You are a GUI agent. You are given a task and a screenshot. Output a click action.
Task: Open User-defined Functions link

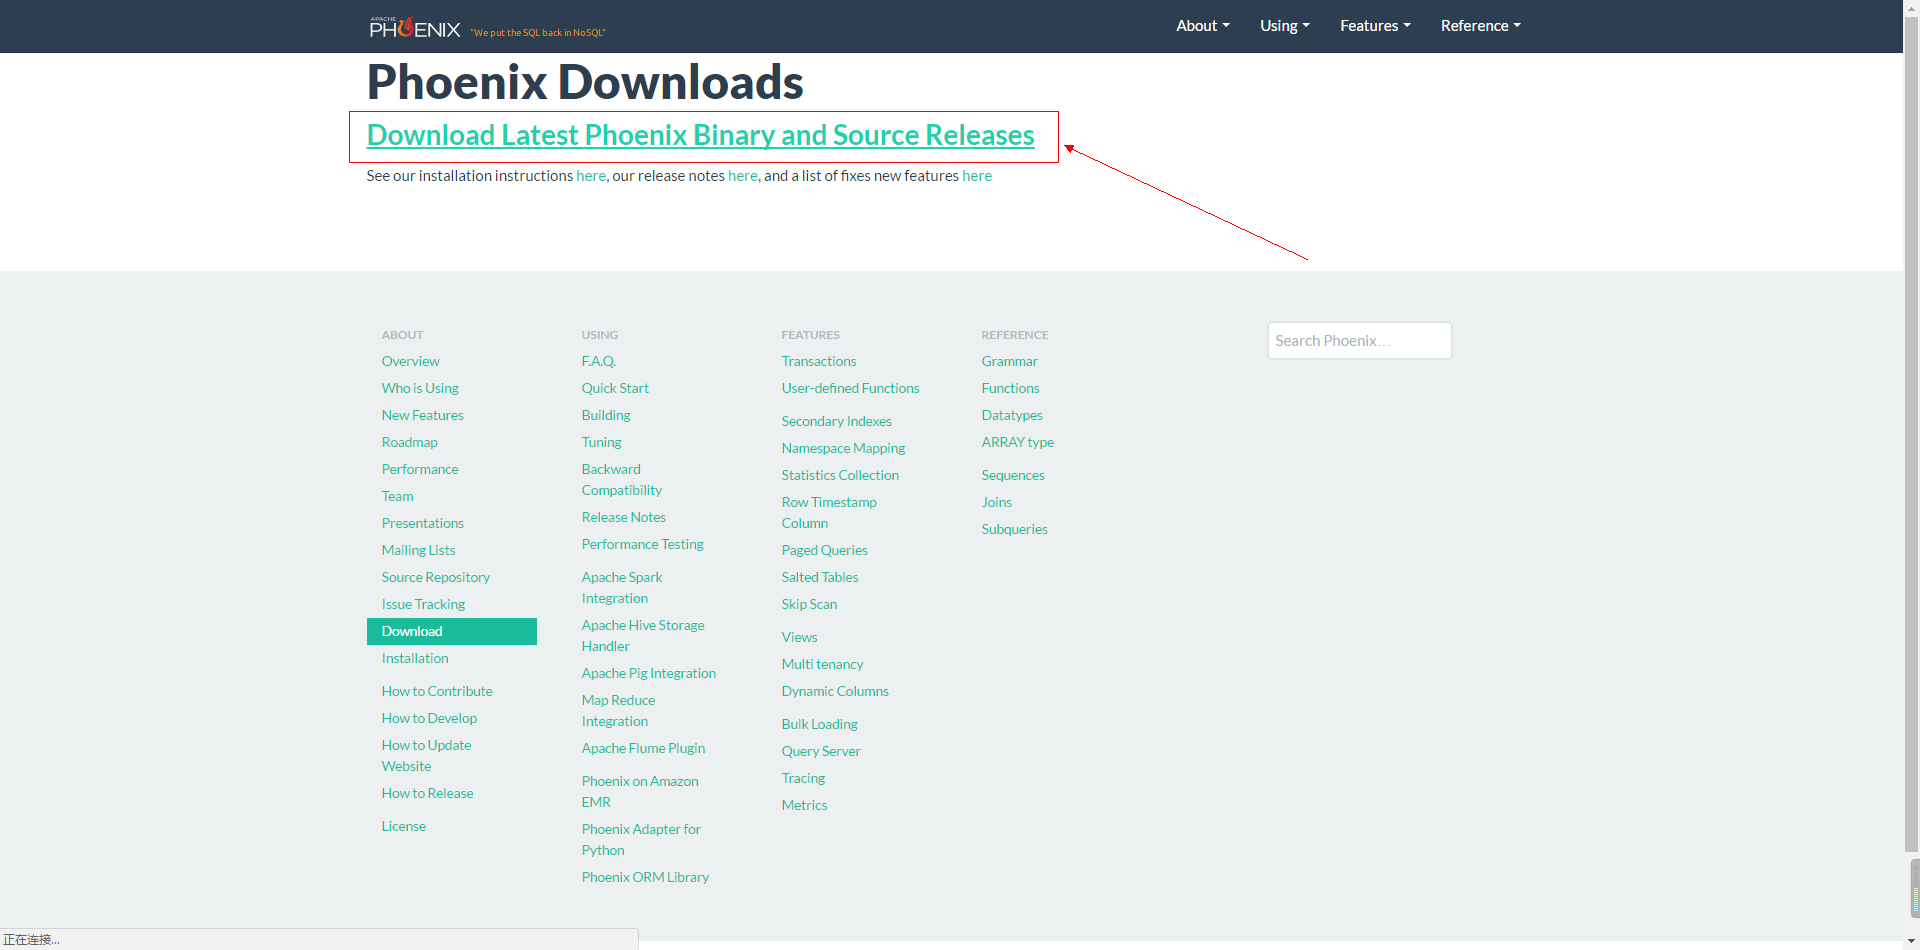(x=850, y=388)
